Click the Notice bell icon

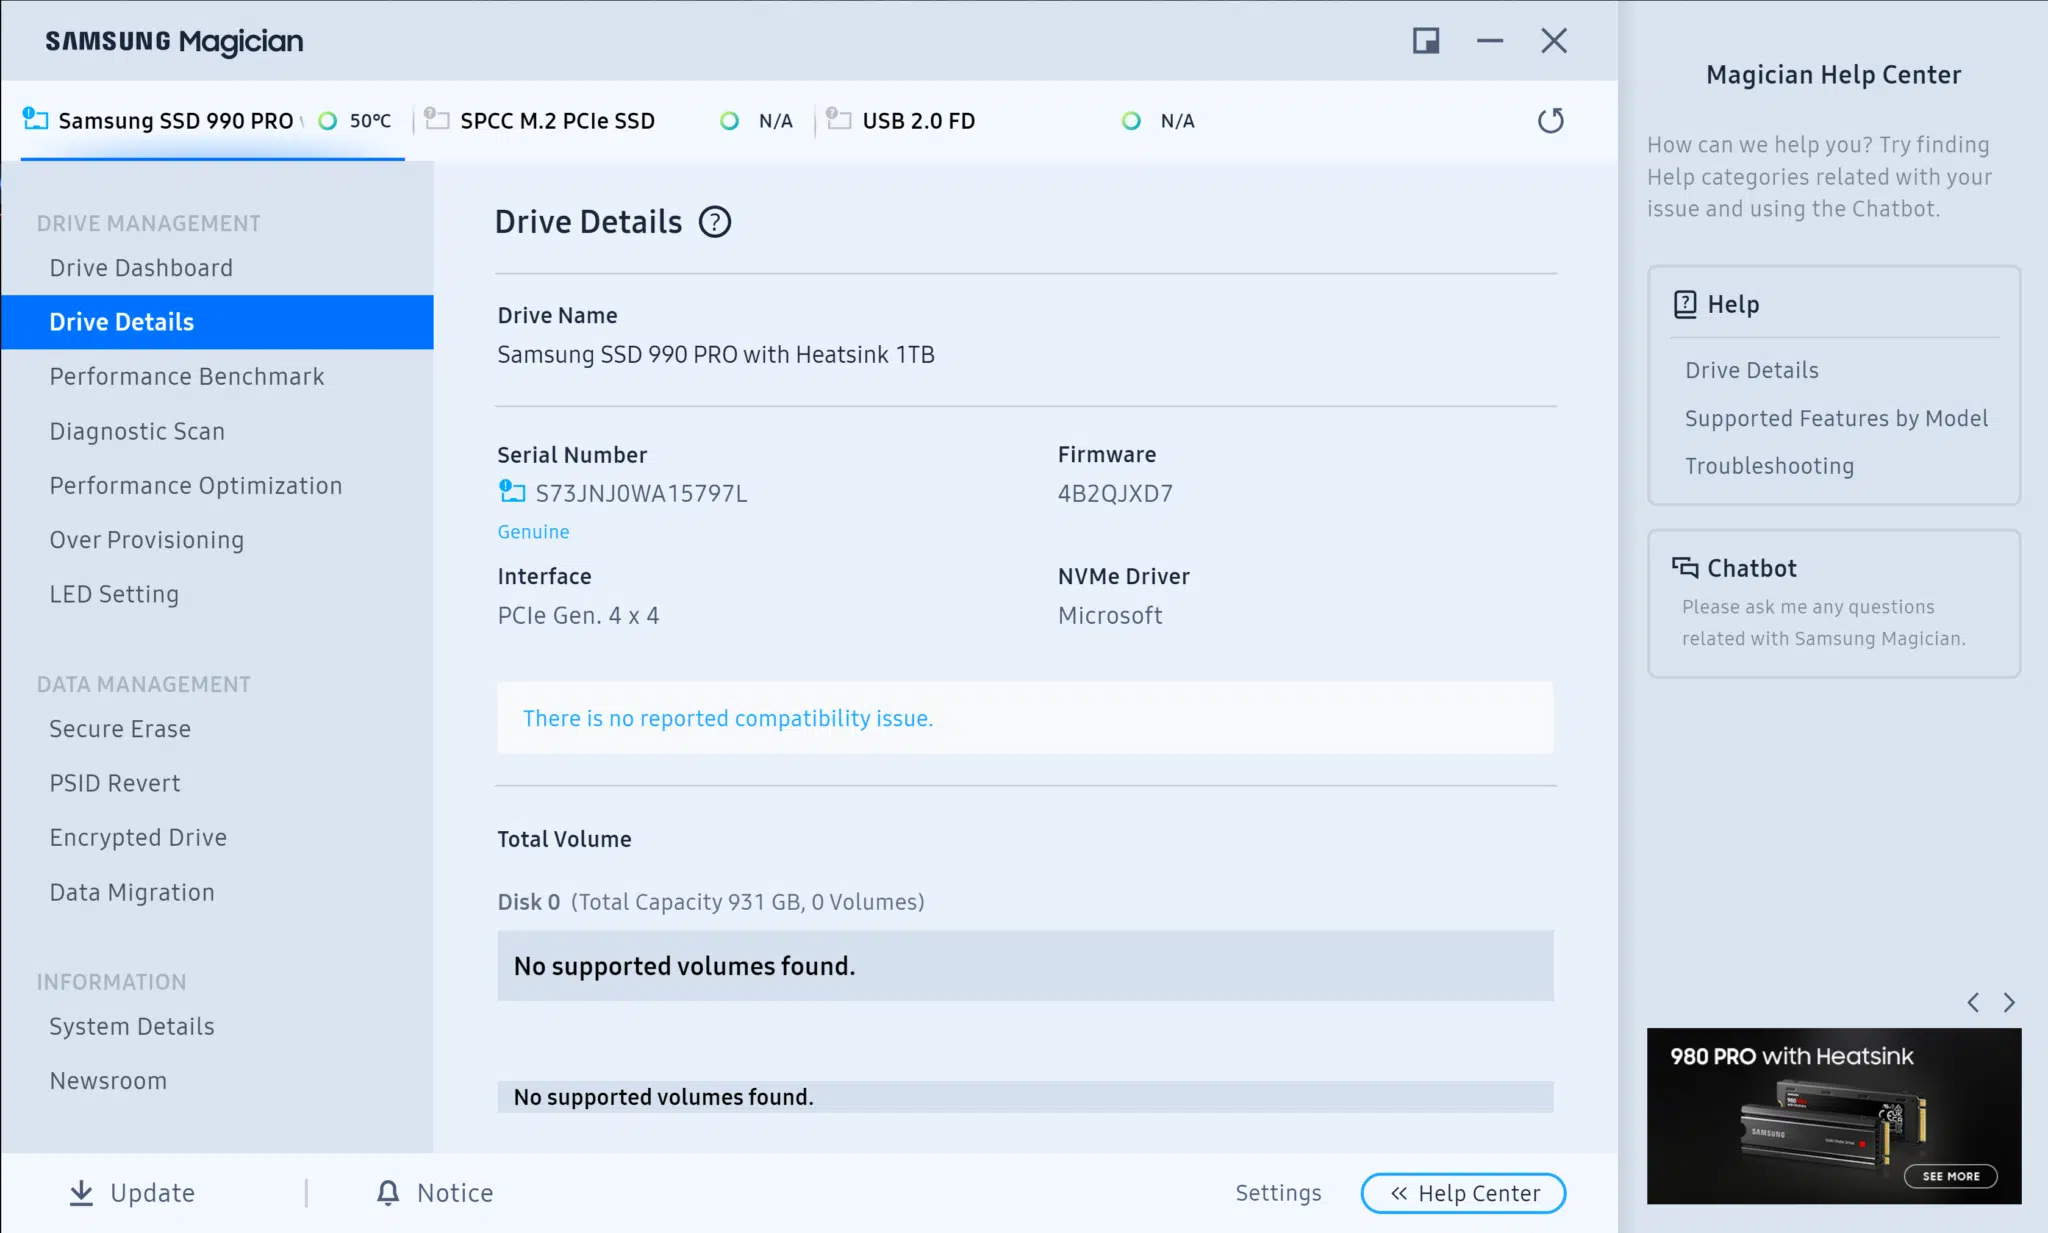click(x=388, y=1192)
